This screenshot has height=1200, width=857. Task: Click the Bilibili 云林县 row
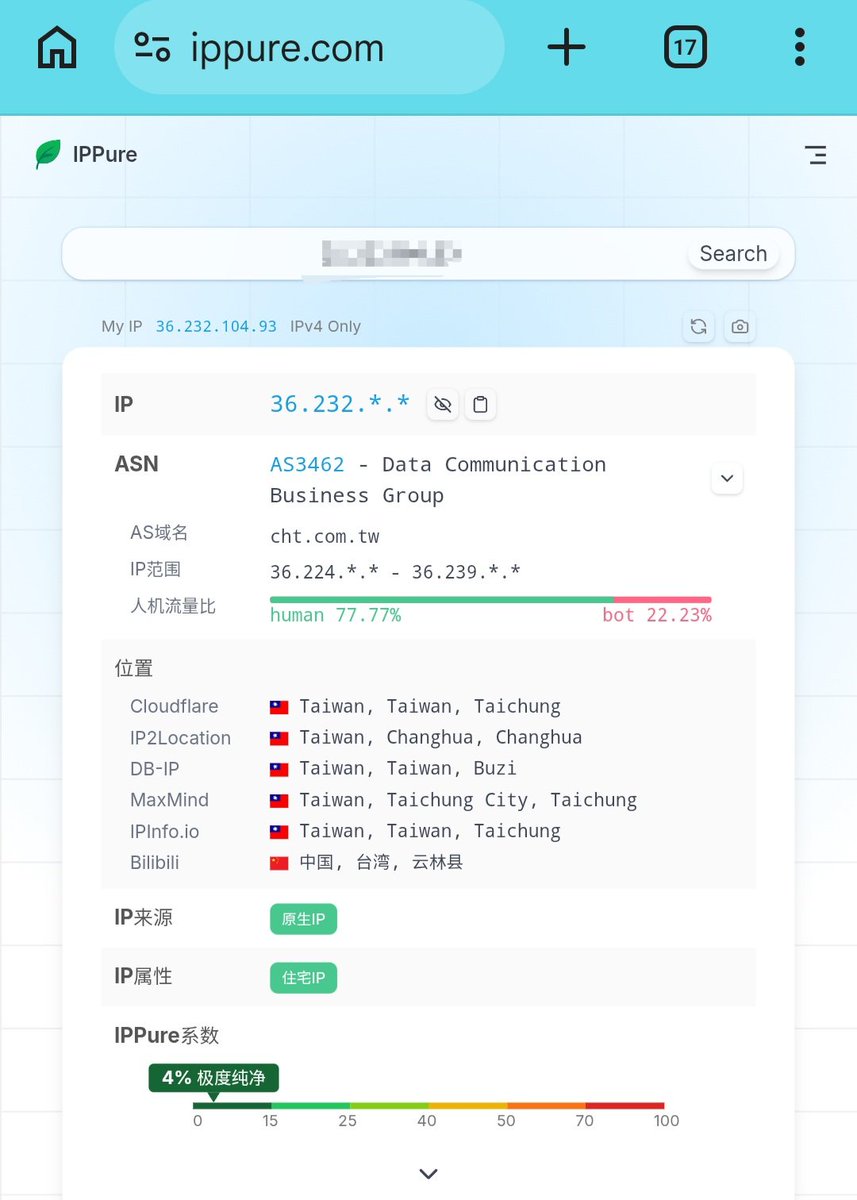click(428, 862)
